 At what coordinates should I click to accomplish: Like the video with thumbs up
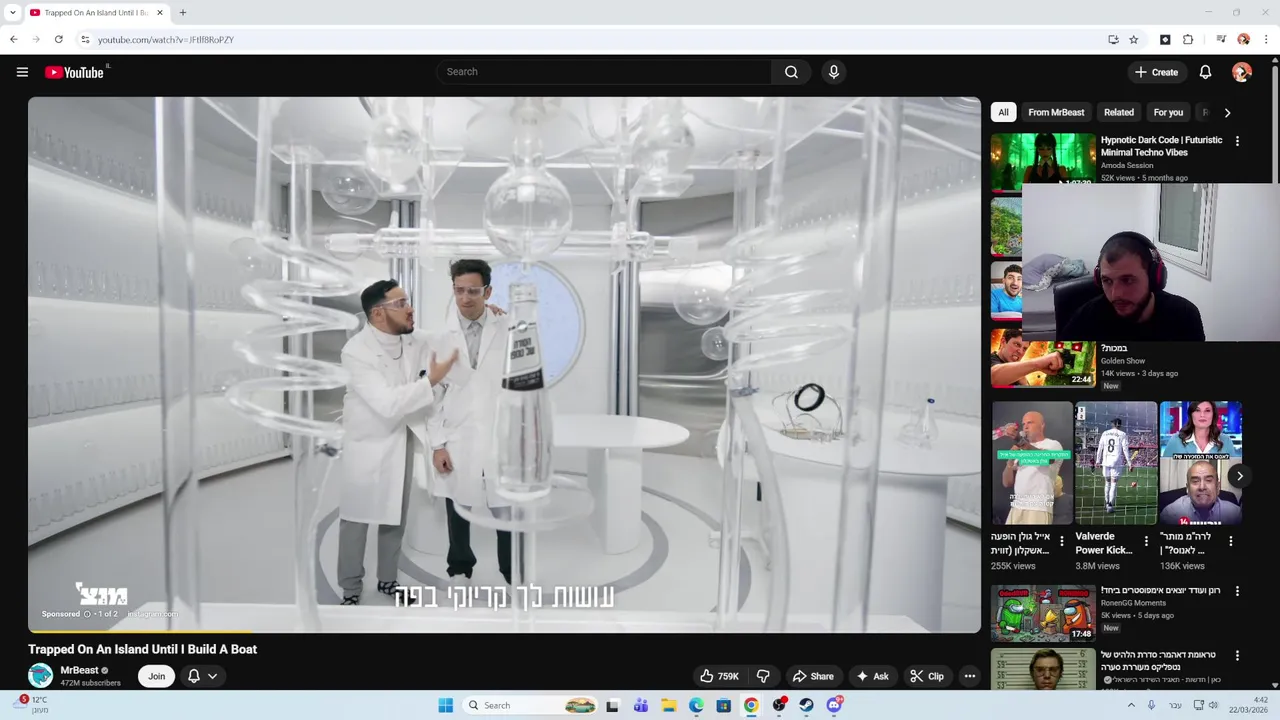click(x=719, y=676)
